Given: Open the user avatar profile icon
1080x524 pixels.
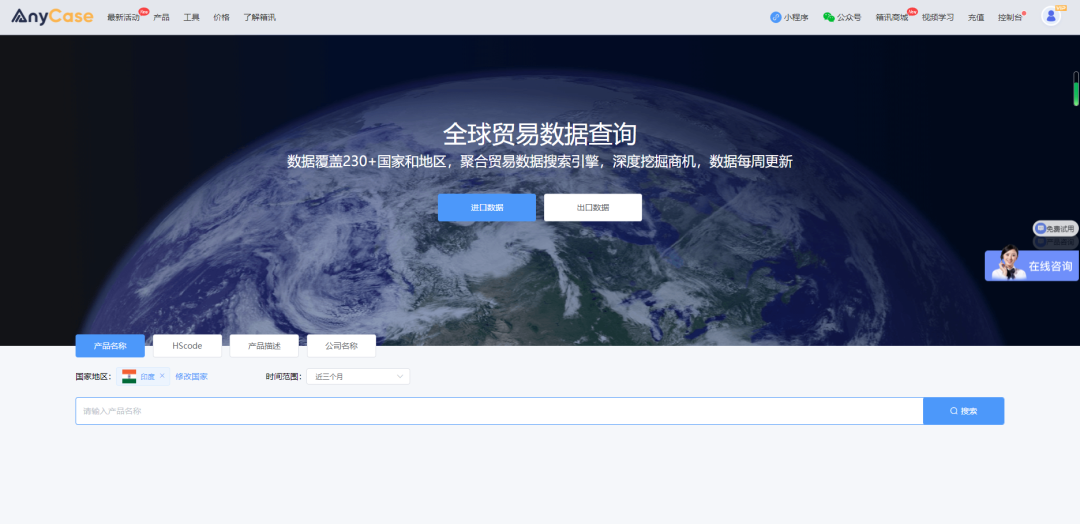Looking at the screenshot, I should (x=1050, y=16).
